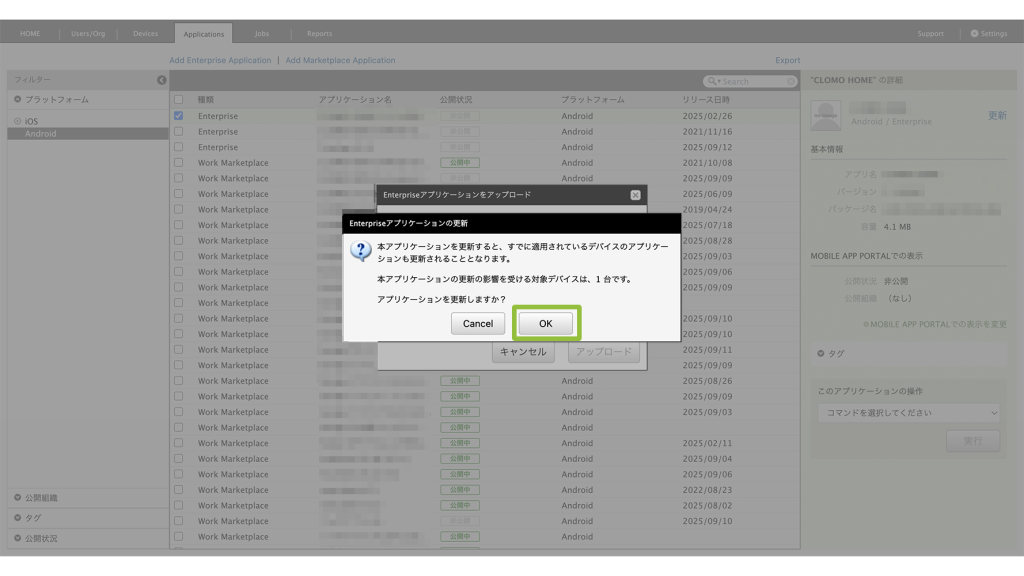Click Cancel in the update confirmation dialog
Image resolution: width=1024 pixels, height=576 pixels.
[x=478, y=323]
